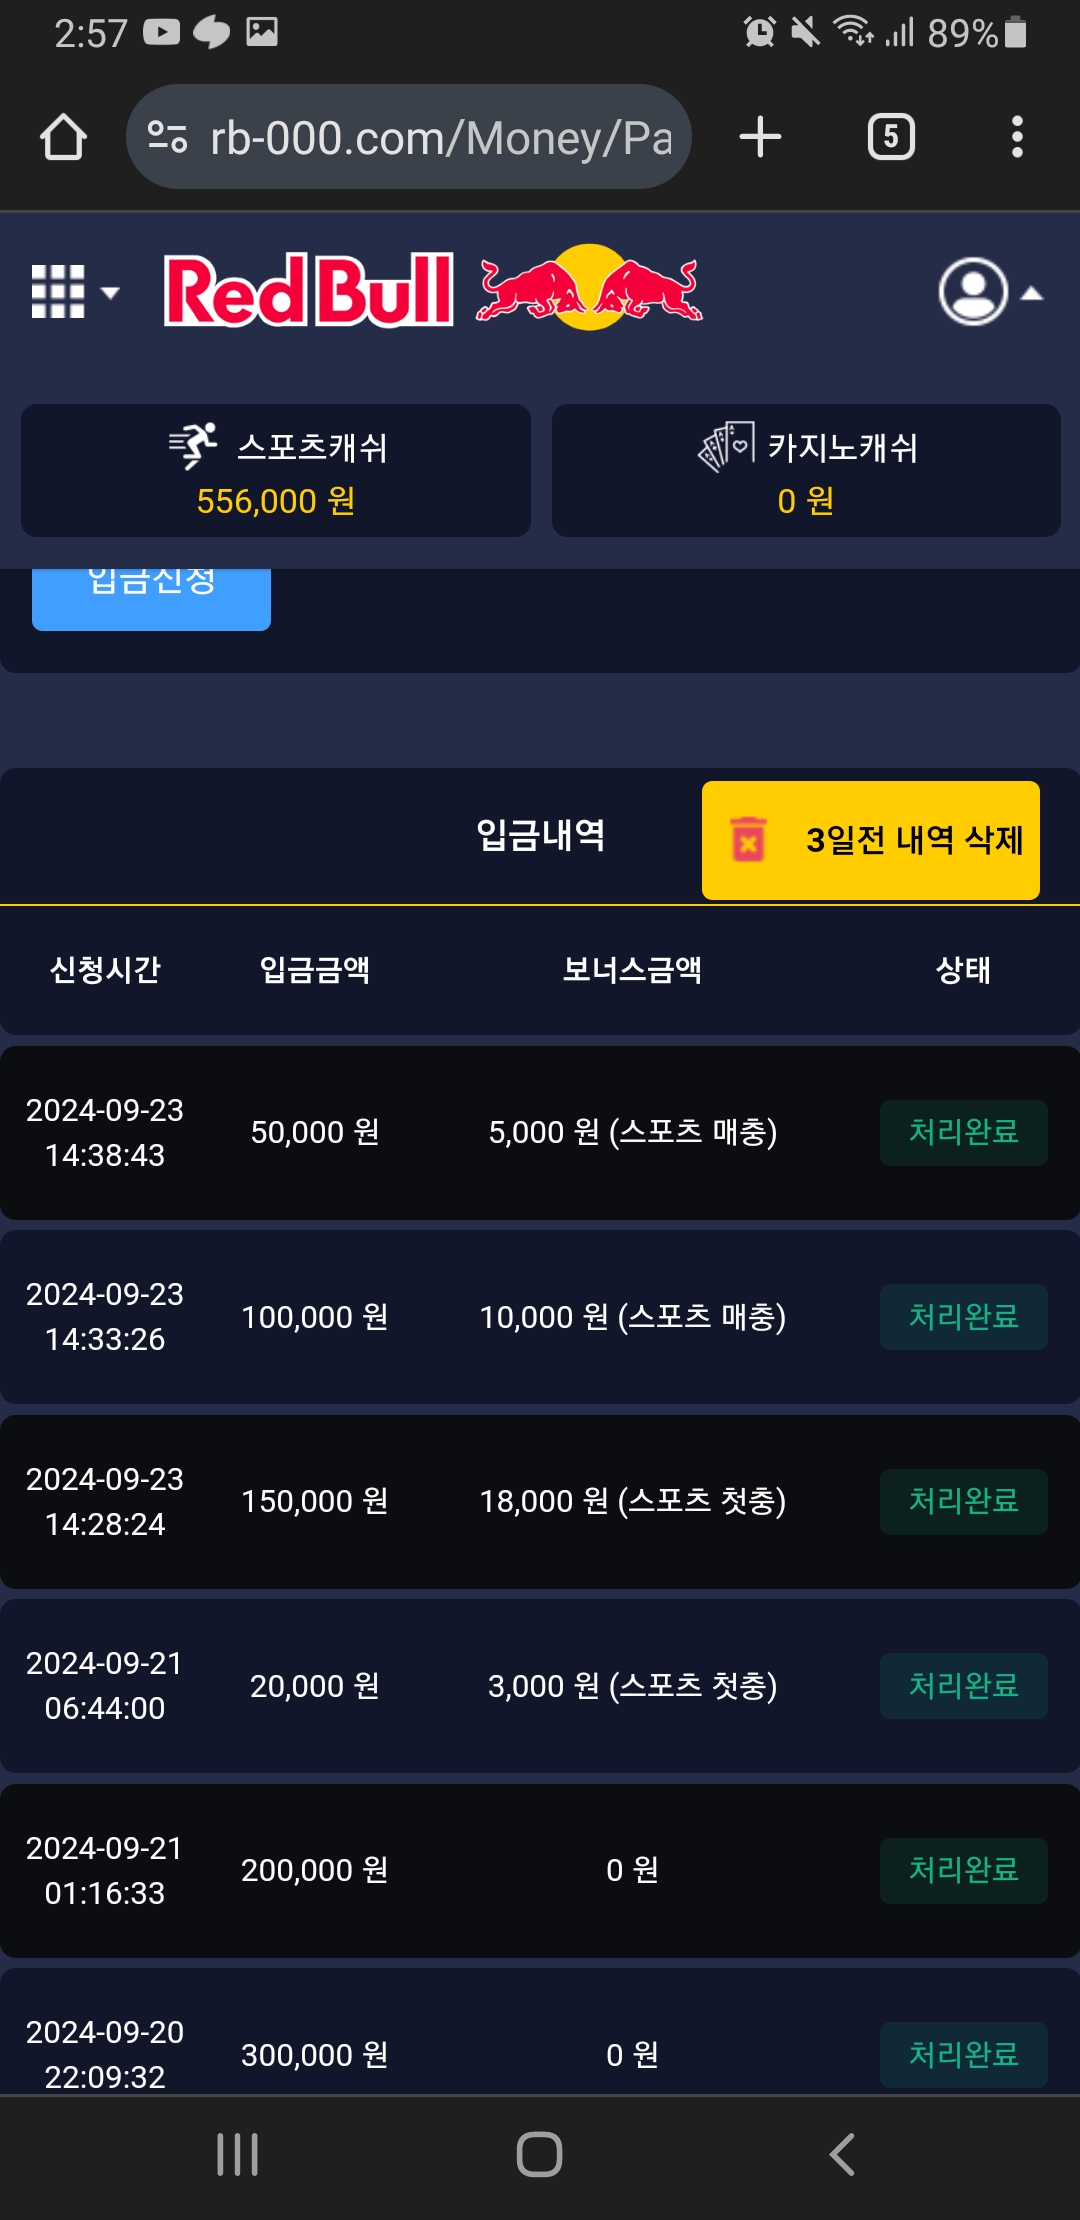Tap the address bar URL field

click(x=440, y=137)
